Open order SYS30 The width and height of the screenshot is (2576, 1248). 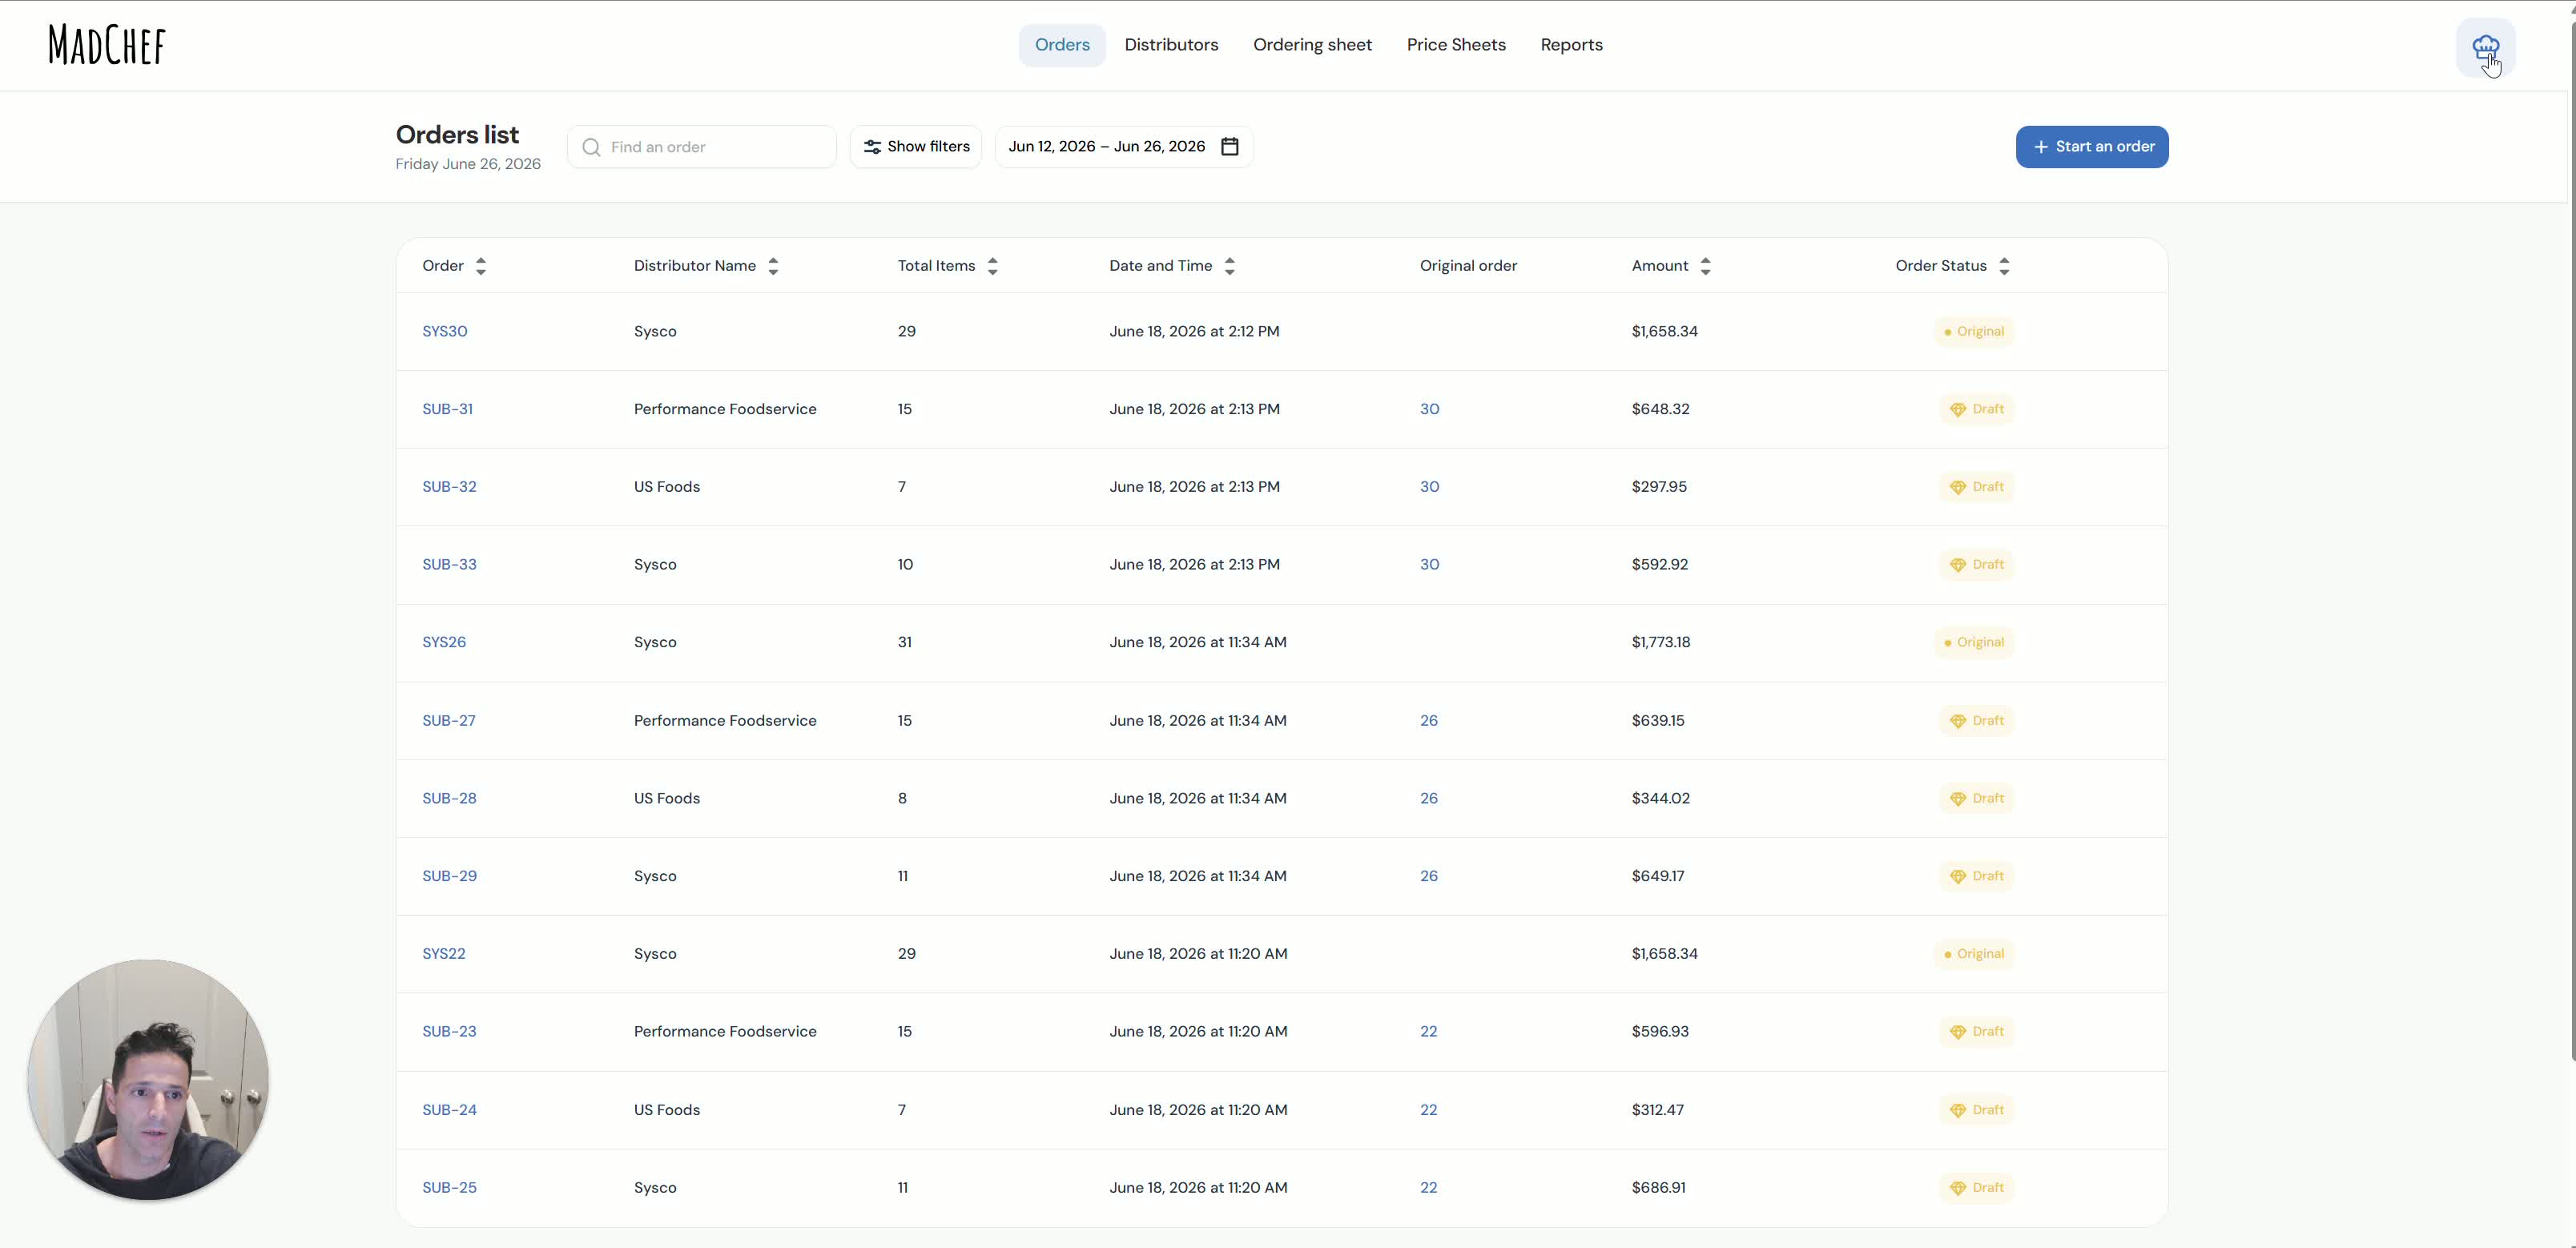[x=445, y=332]
